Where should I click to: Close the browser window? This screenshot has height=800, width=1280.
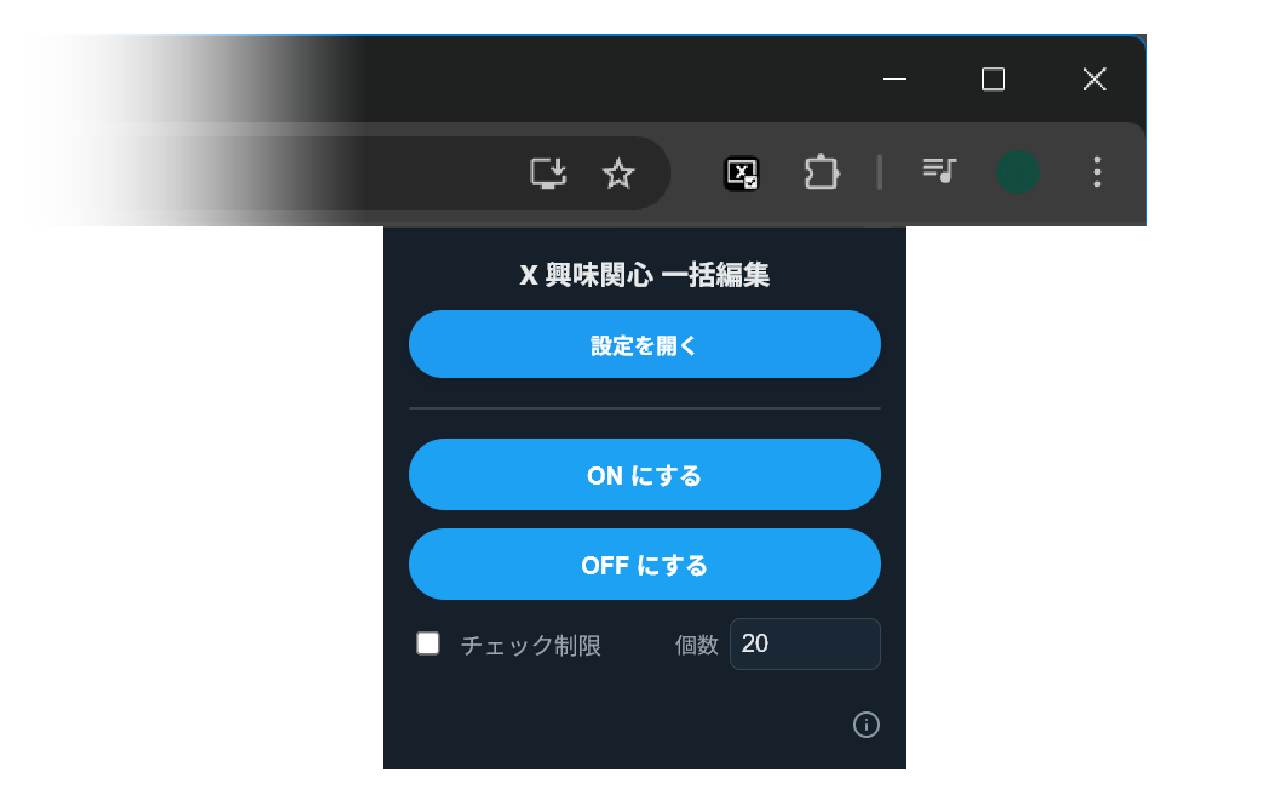[x=1095, y=79]
